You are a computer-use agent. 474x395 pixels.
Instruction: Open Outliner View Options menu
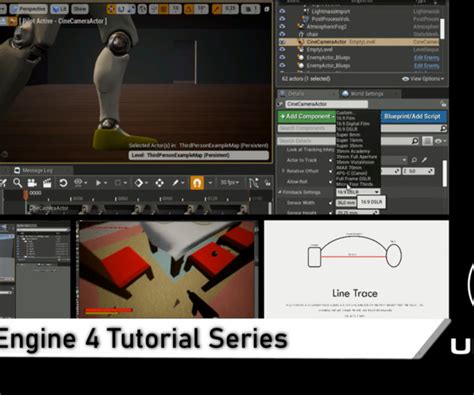(x=423, y=79)
